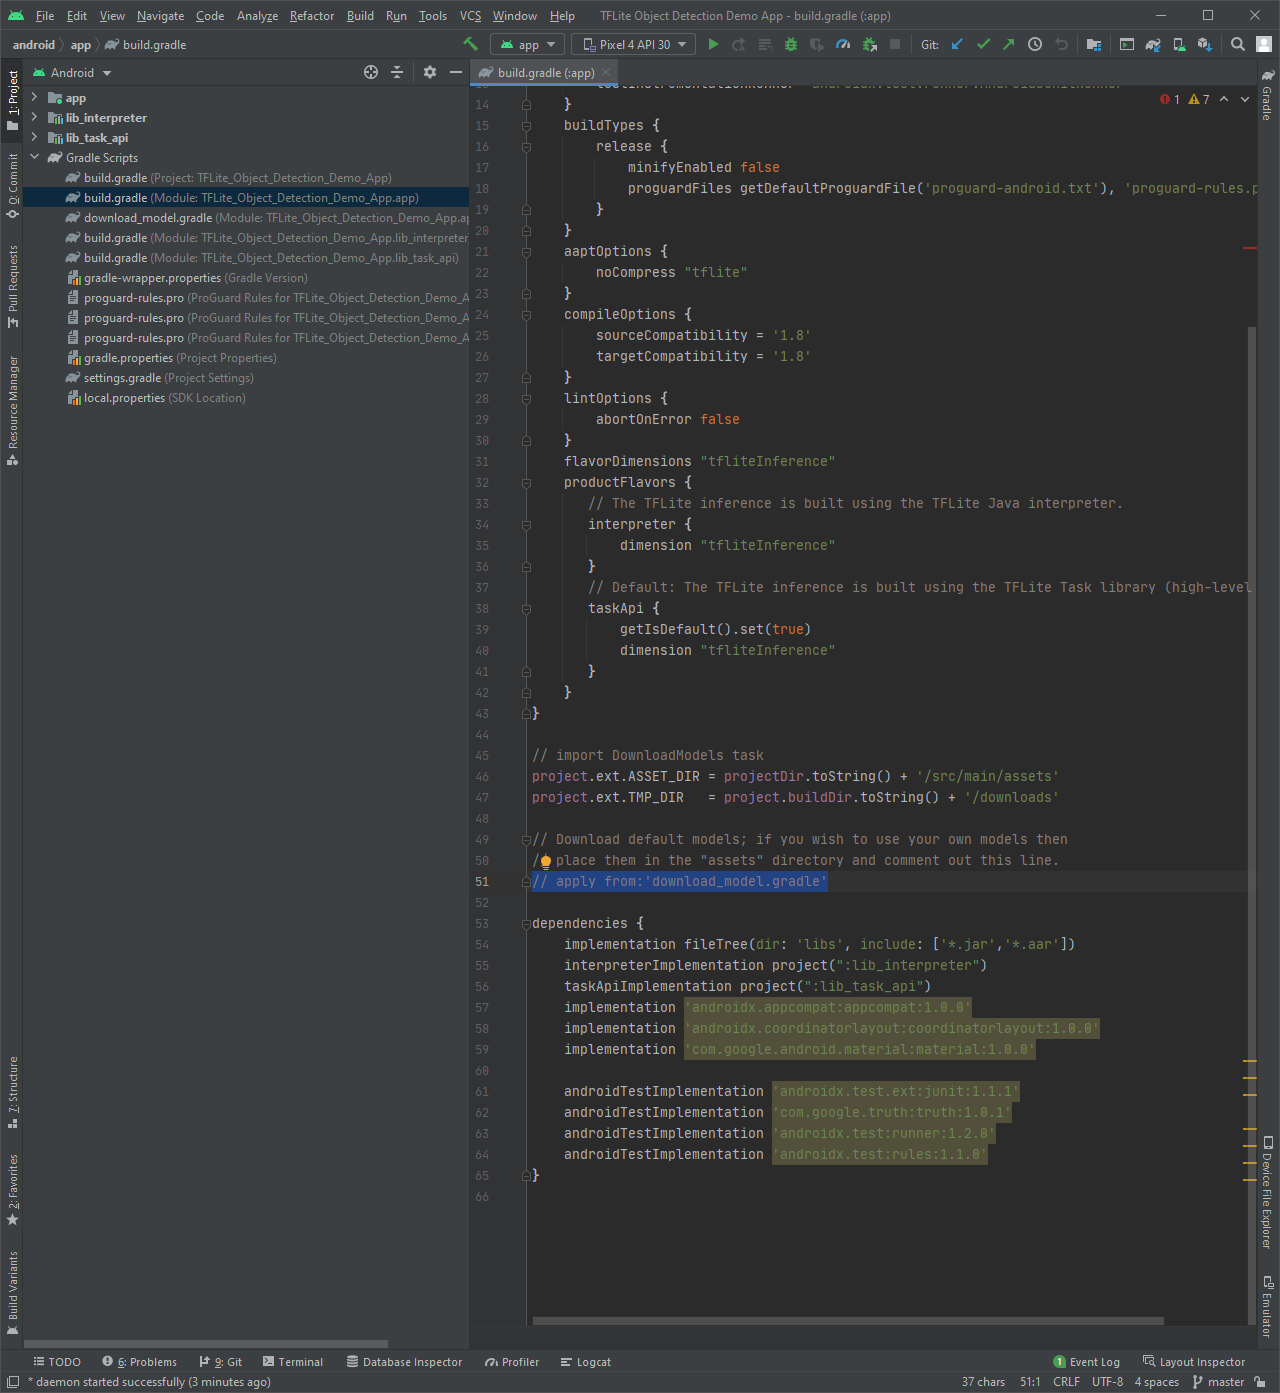Viewport: 1280px width, 1393px height.
Task: Open the Android project view dropdown
Action: coord(72,73)
